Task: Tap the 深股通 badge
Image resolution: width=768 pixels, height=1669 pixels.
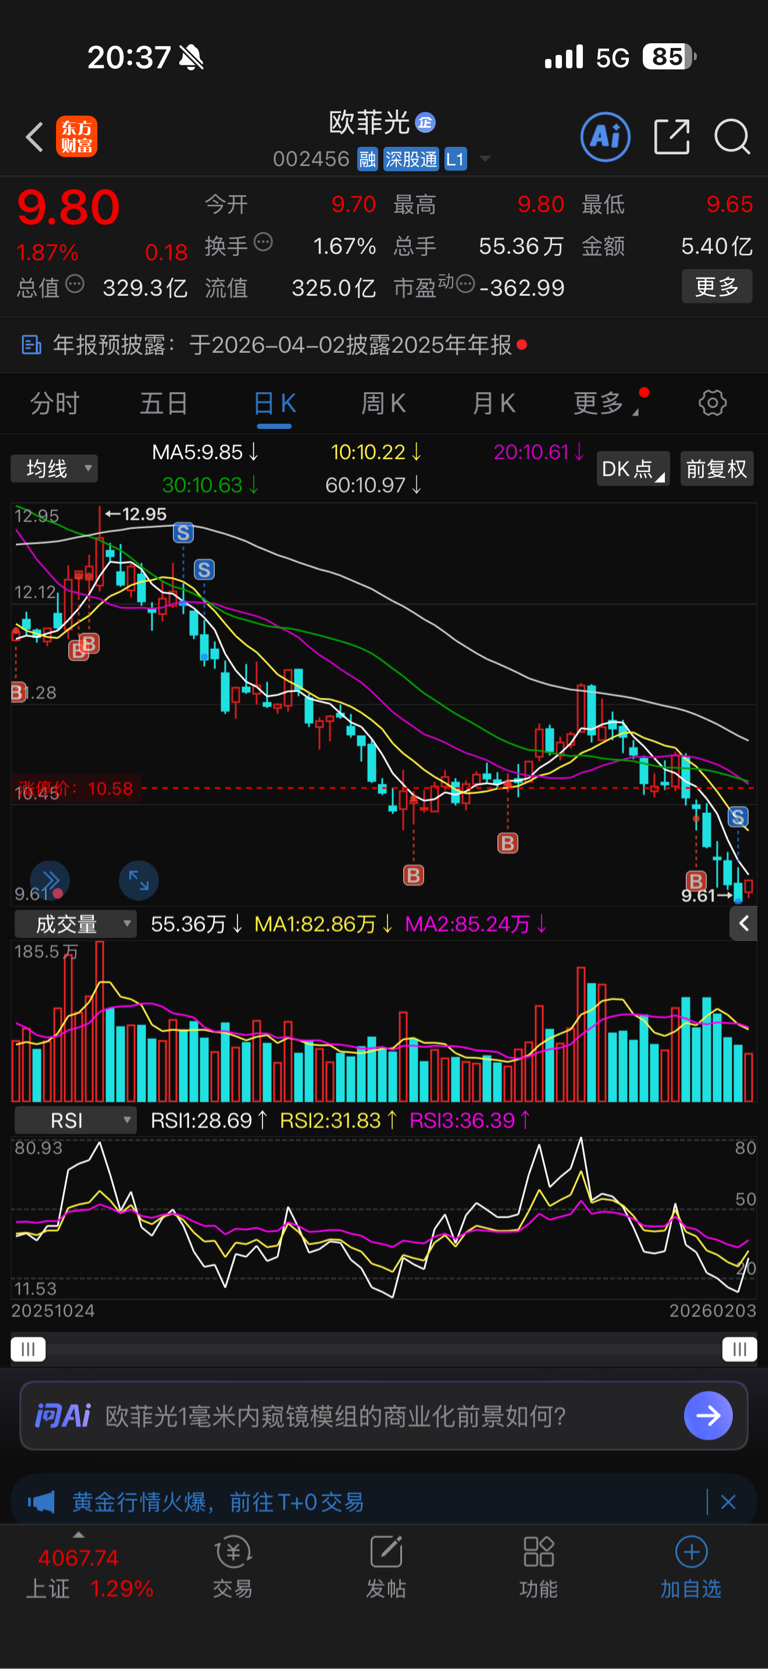Action: (x=411, y=159)
